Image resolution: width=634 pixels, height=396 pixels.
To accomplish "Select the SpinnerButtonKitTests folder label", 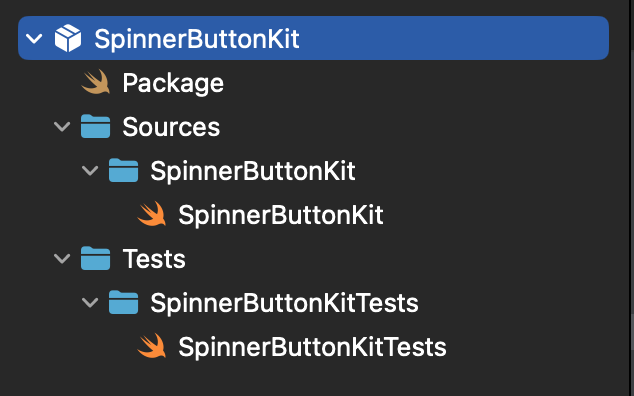I will (284, 303).
